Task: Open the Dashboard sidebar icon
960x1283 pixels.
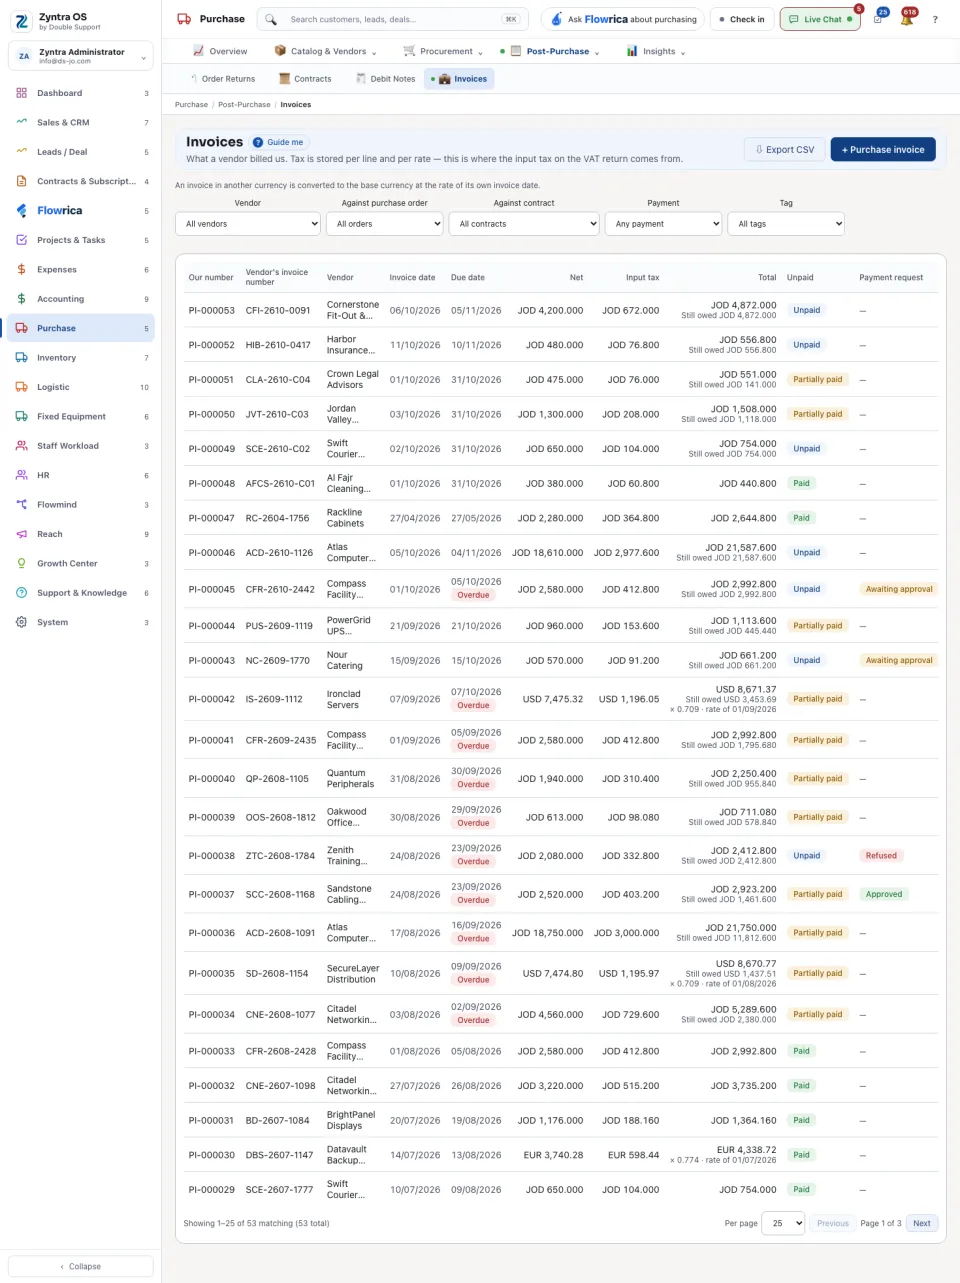Action: tap(21, 93)
